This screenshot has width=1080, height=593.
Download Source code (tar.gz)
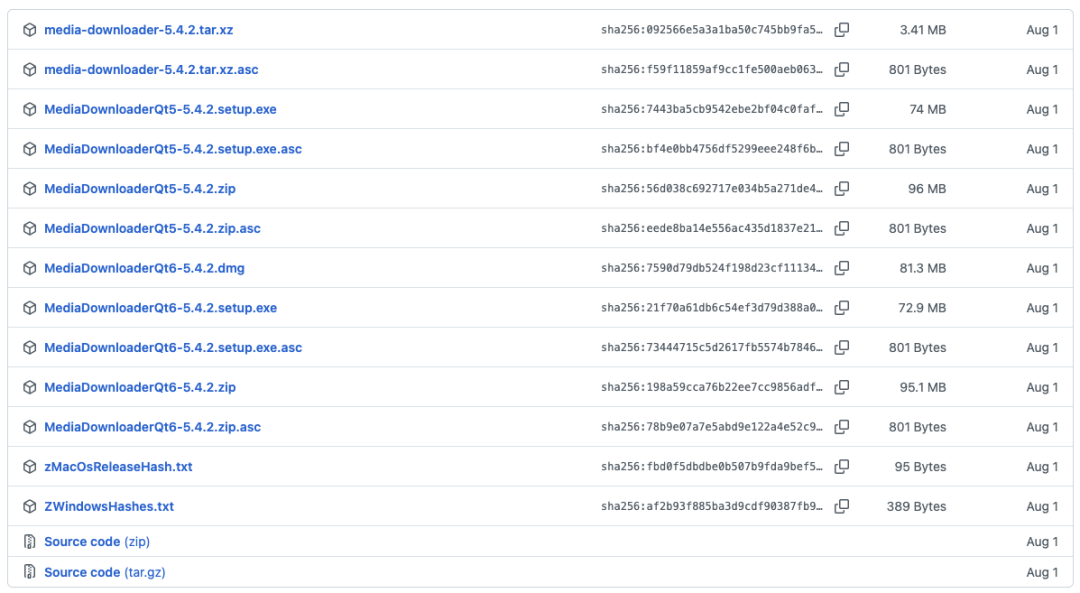[x=105, y=572]
